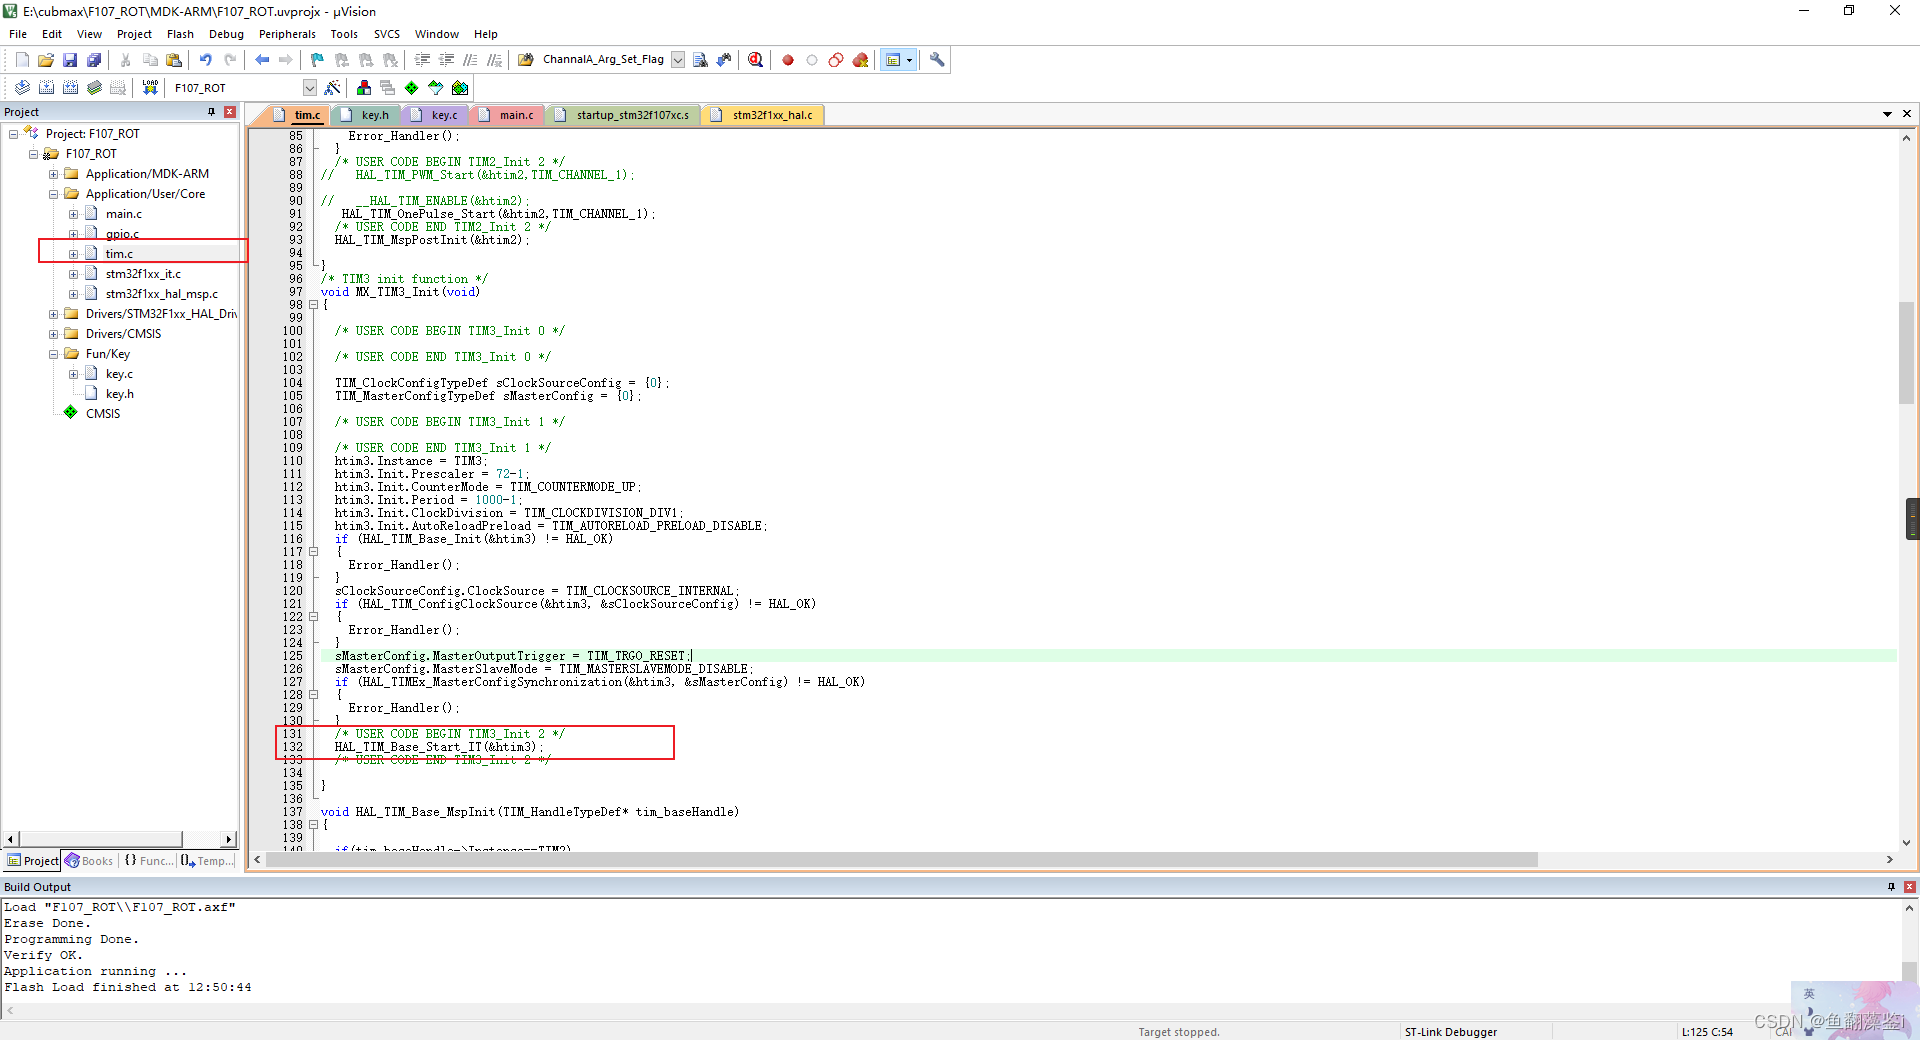Switch to the key.h editor tab
The height and width of the screenshot is (1040, 1920).
[x=366, y=115]
